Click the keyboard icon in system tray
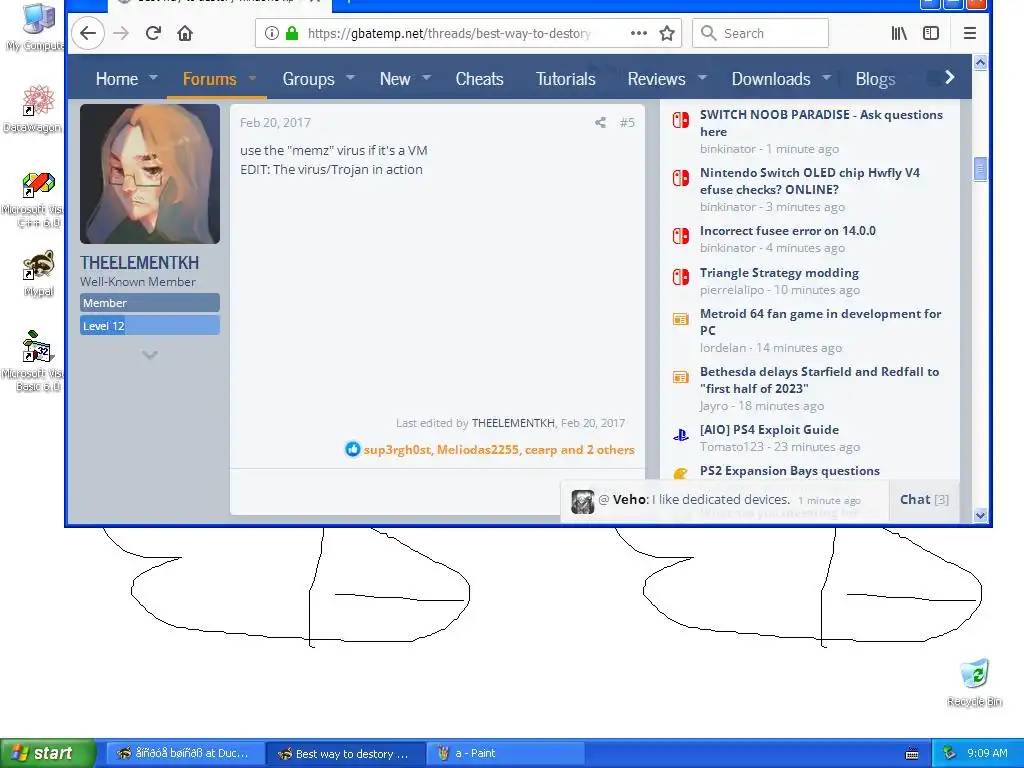The height and width of the screenshot is (768, 1024). 912,754
